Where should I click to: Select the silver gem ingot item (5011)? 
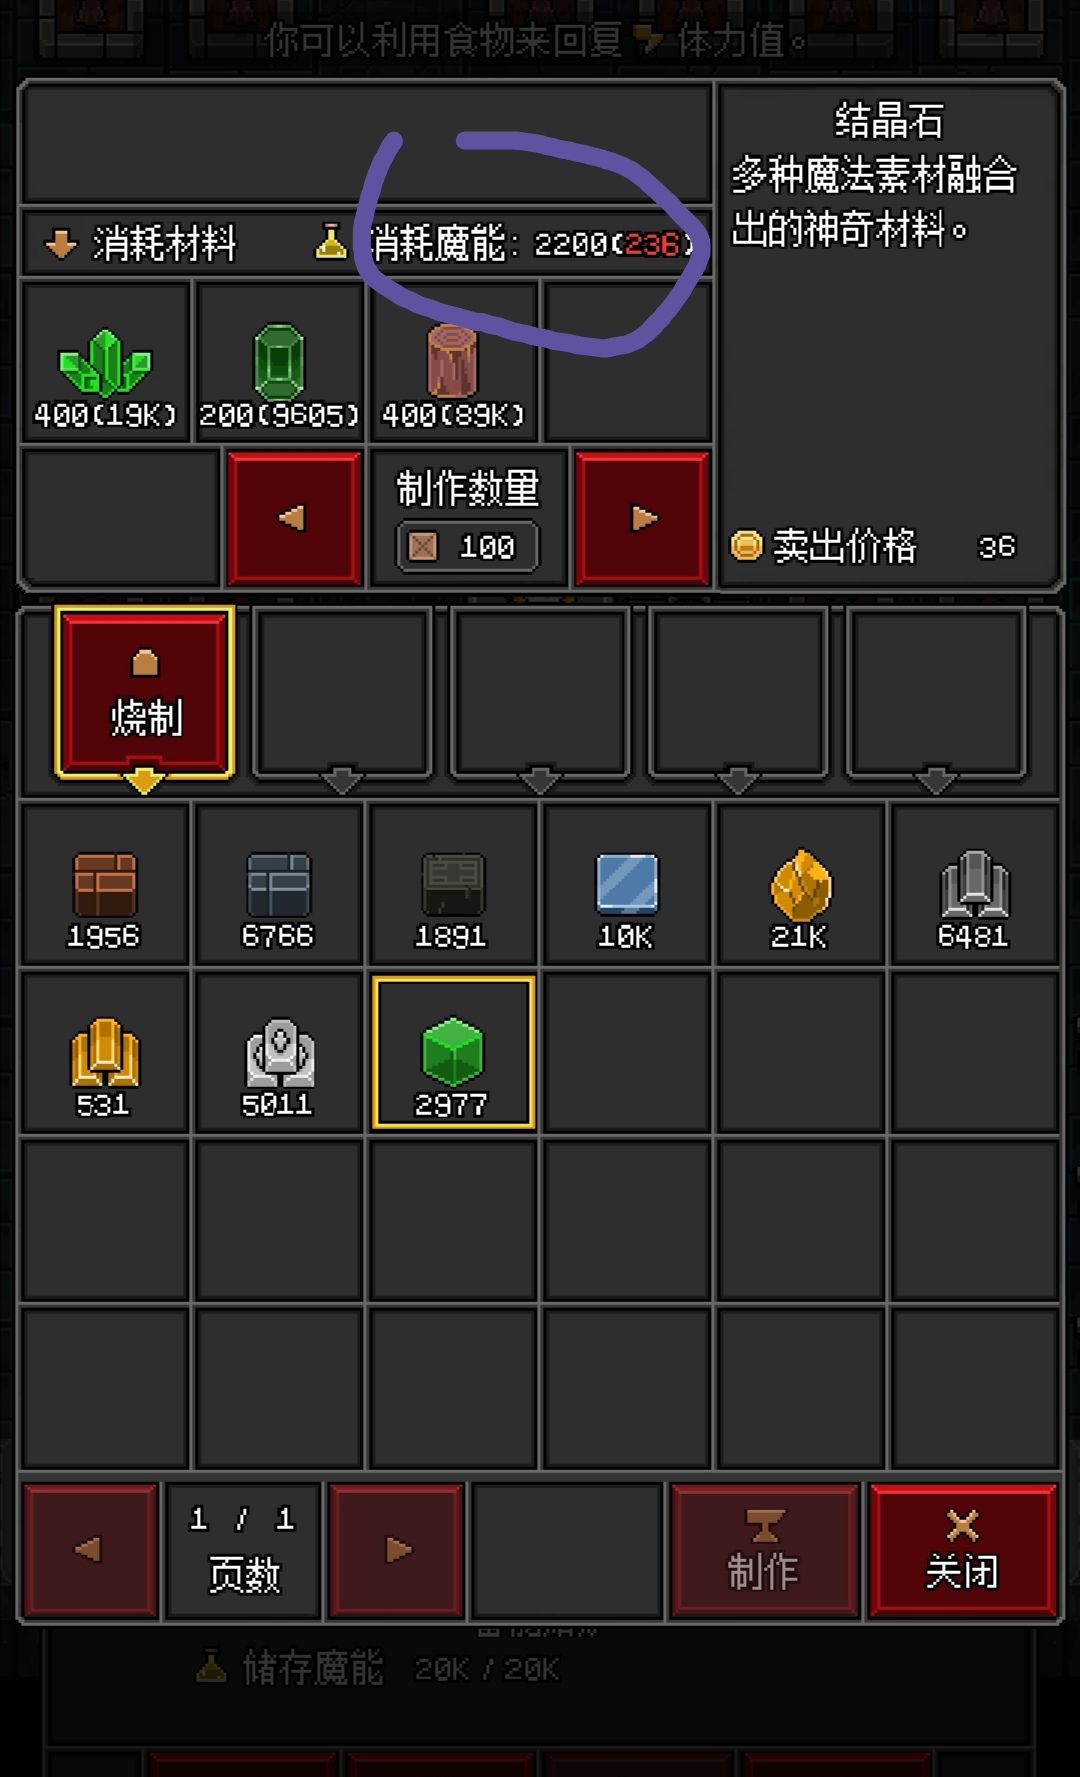(279, 1052)
